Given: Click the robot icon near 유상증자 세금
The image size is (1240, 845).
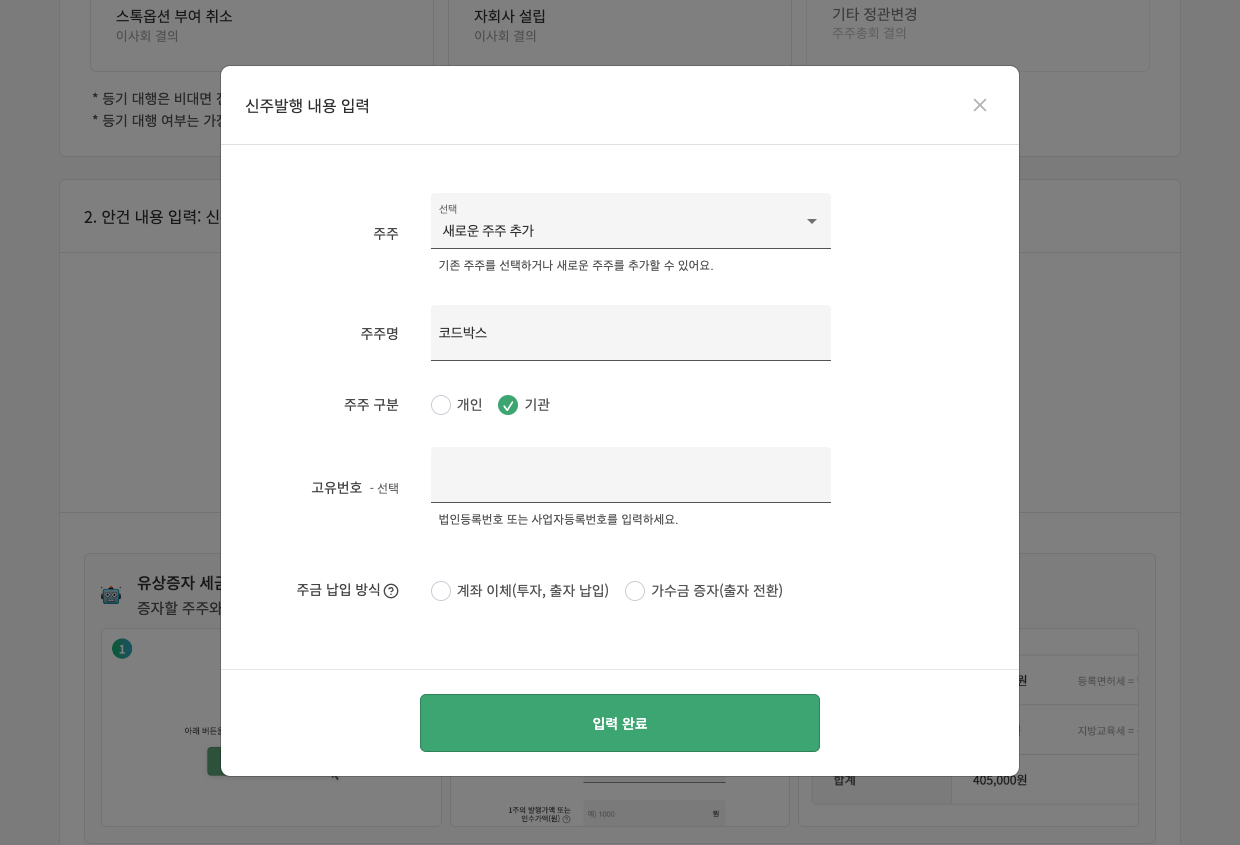Looking at the screenshot, I should click(x=111, y=595).
